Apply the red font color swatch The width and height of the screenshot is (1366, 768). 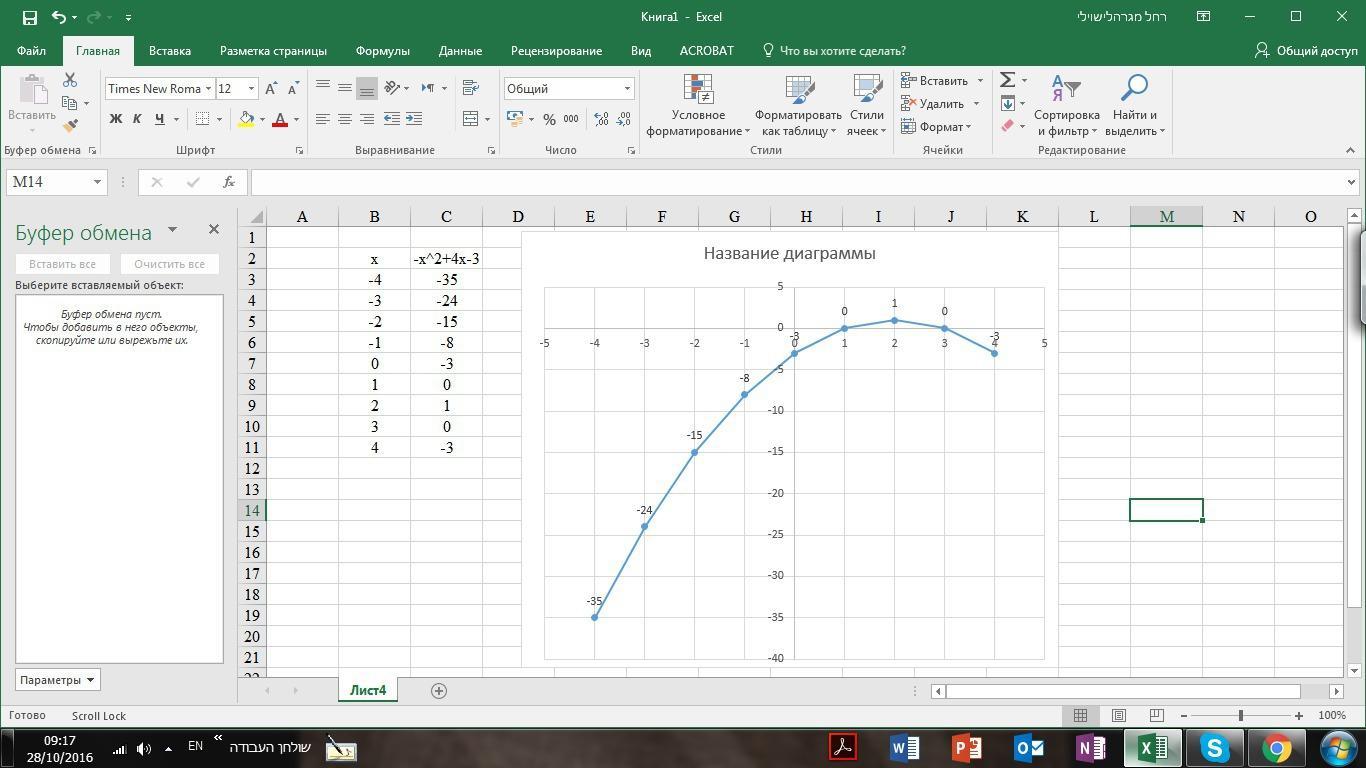coord(280,119)
